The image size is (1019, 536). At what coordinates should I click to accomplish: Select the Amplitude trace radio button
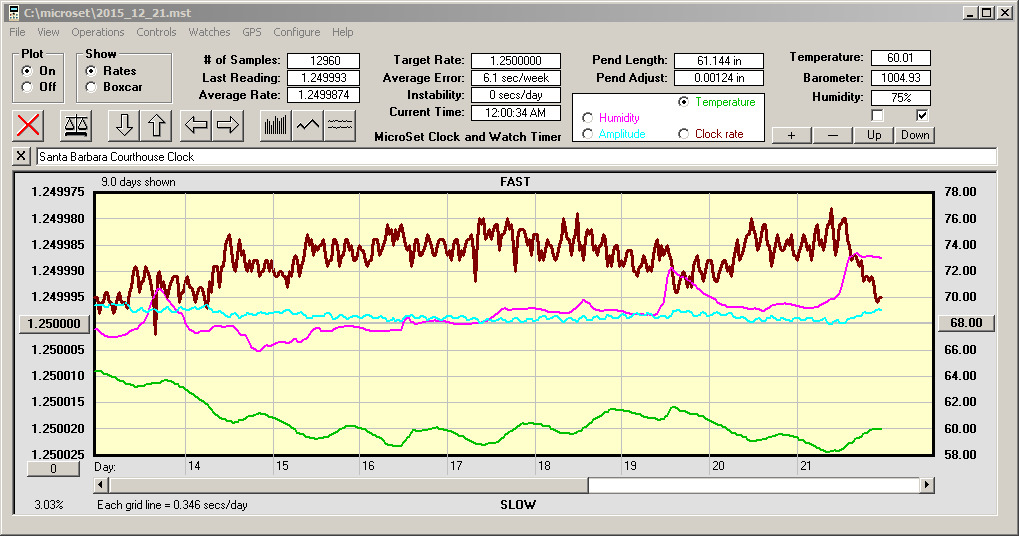587,134
